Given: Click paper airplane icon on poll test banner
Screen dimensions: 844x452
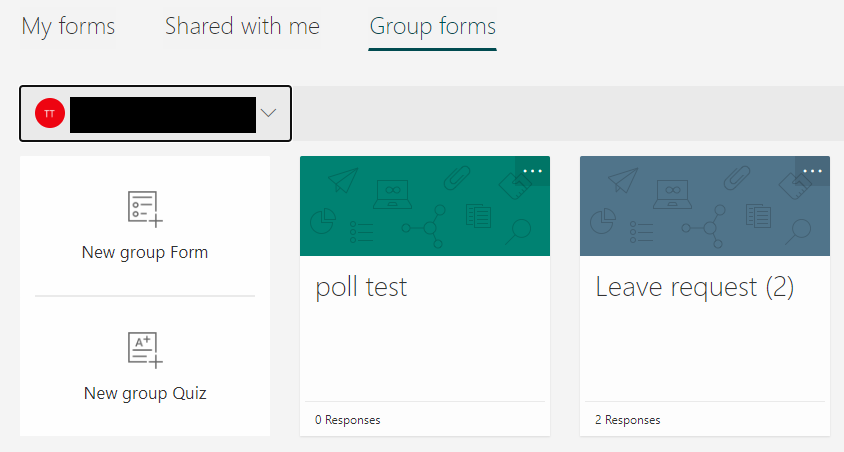Looking at the screenshot, I should coord(342,180).
